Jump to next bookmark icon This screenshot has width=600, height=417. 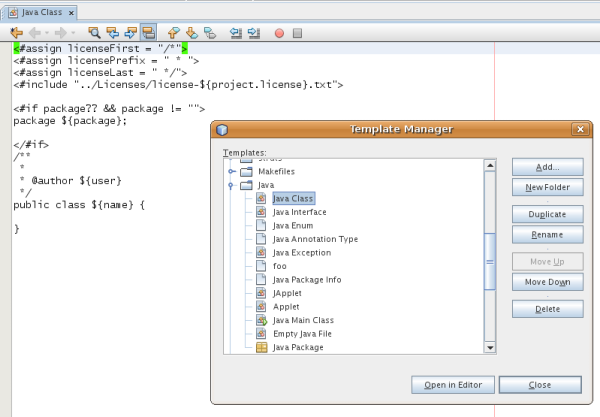coord(192,33)
